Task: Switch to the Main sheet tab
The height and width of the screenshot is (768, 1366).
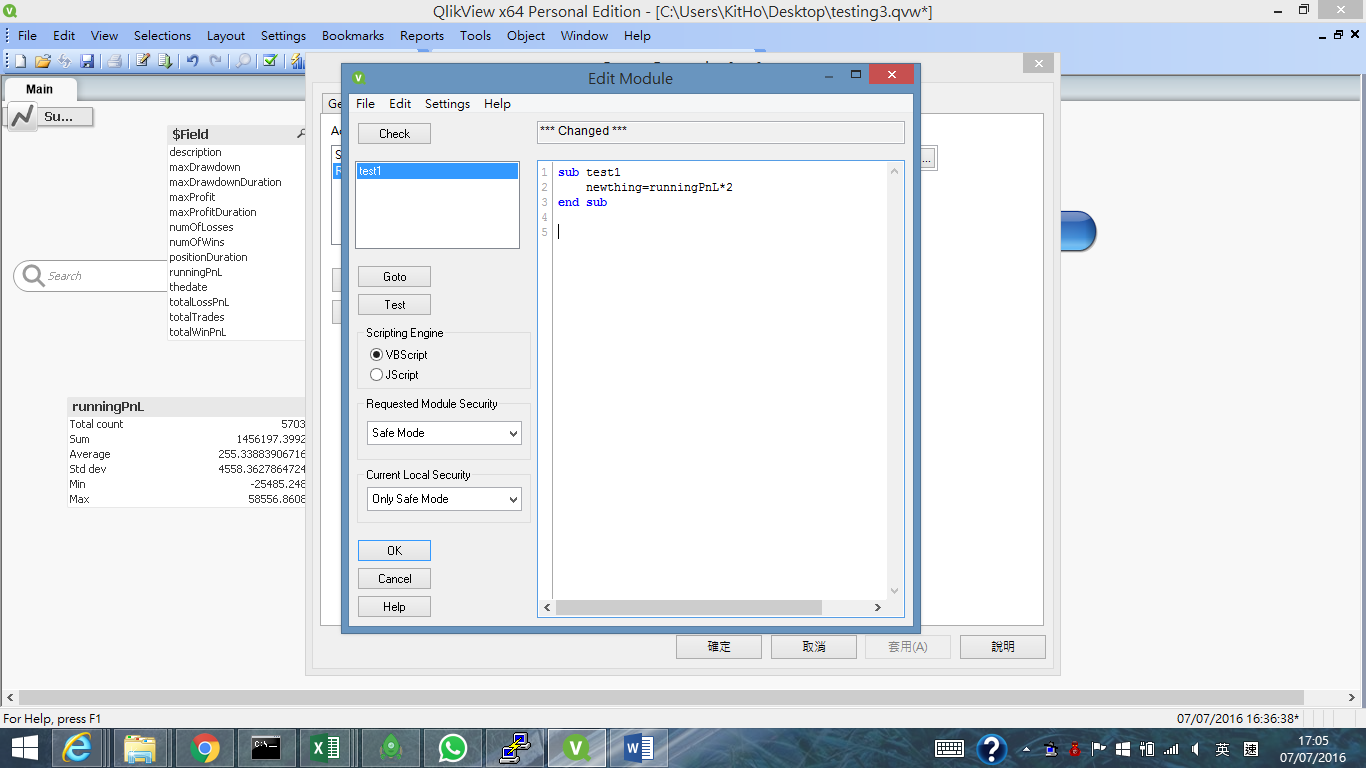Action: pyautogui.click(x=40, y=89)
